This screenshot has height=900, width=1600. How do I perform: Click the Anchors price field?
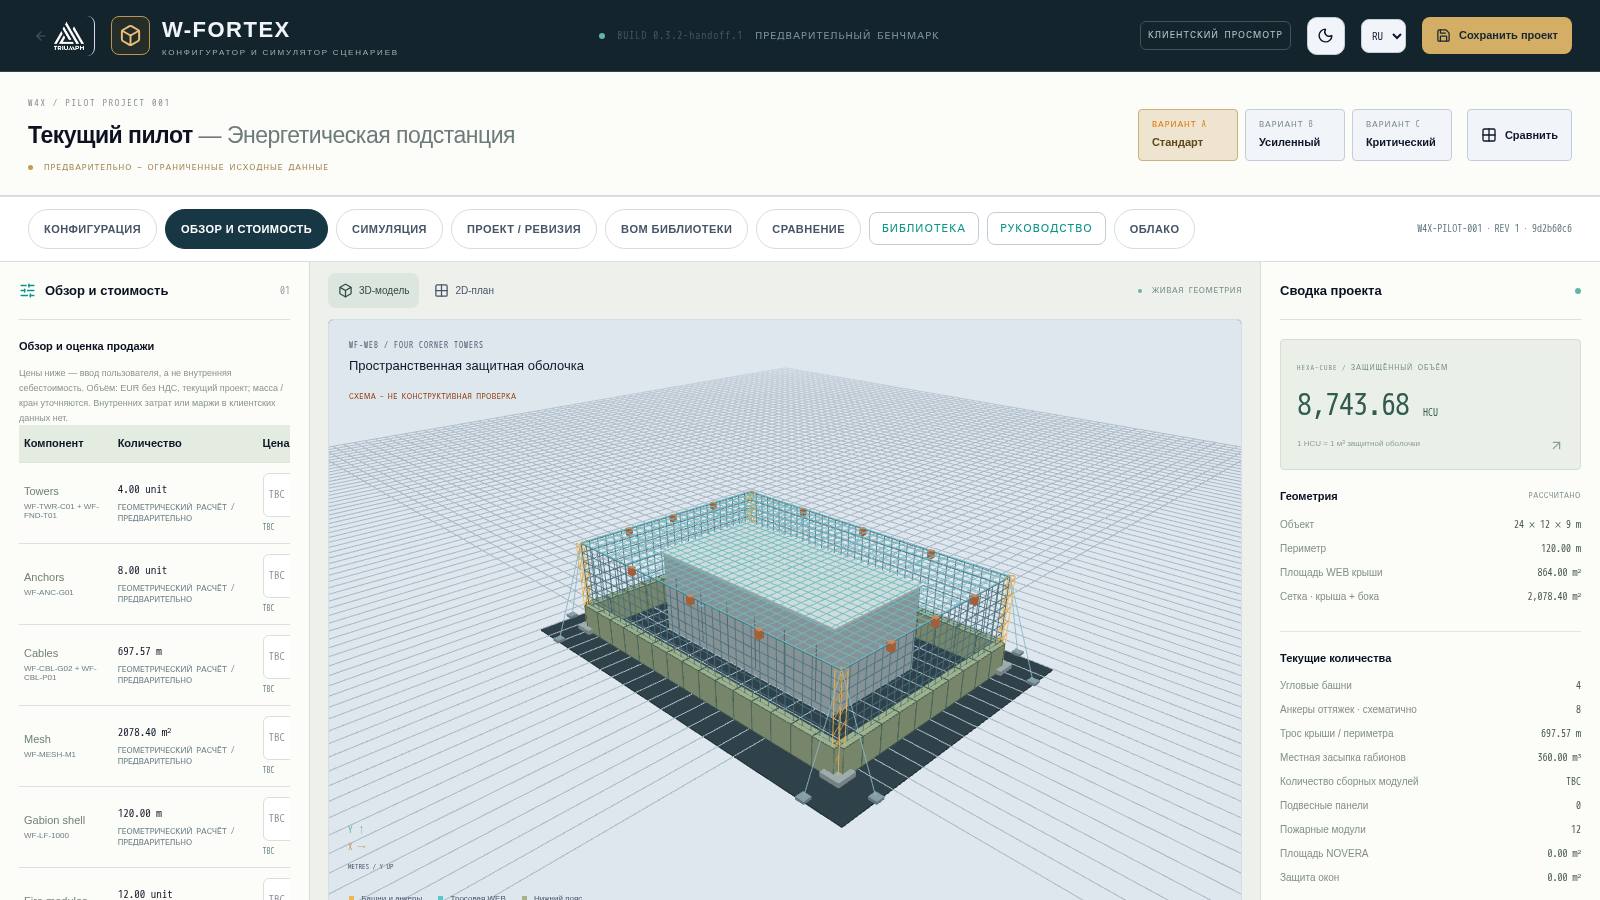pos(277,575)
